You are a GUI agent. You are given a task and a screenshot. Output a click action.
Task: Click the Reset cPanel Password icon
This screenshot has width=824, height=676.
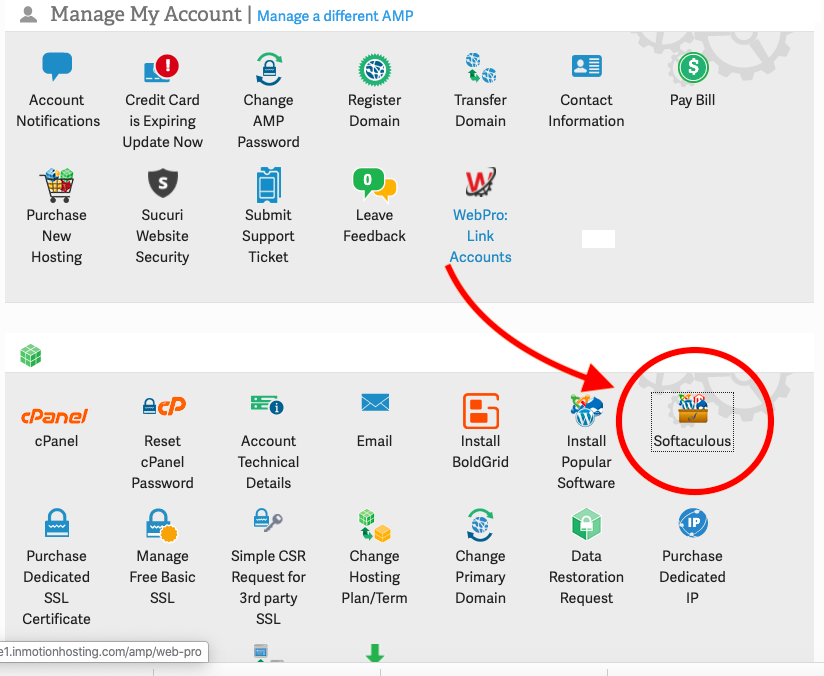tap(164, 406)
